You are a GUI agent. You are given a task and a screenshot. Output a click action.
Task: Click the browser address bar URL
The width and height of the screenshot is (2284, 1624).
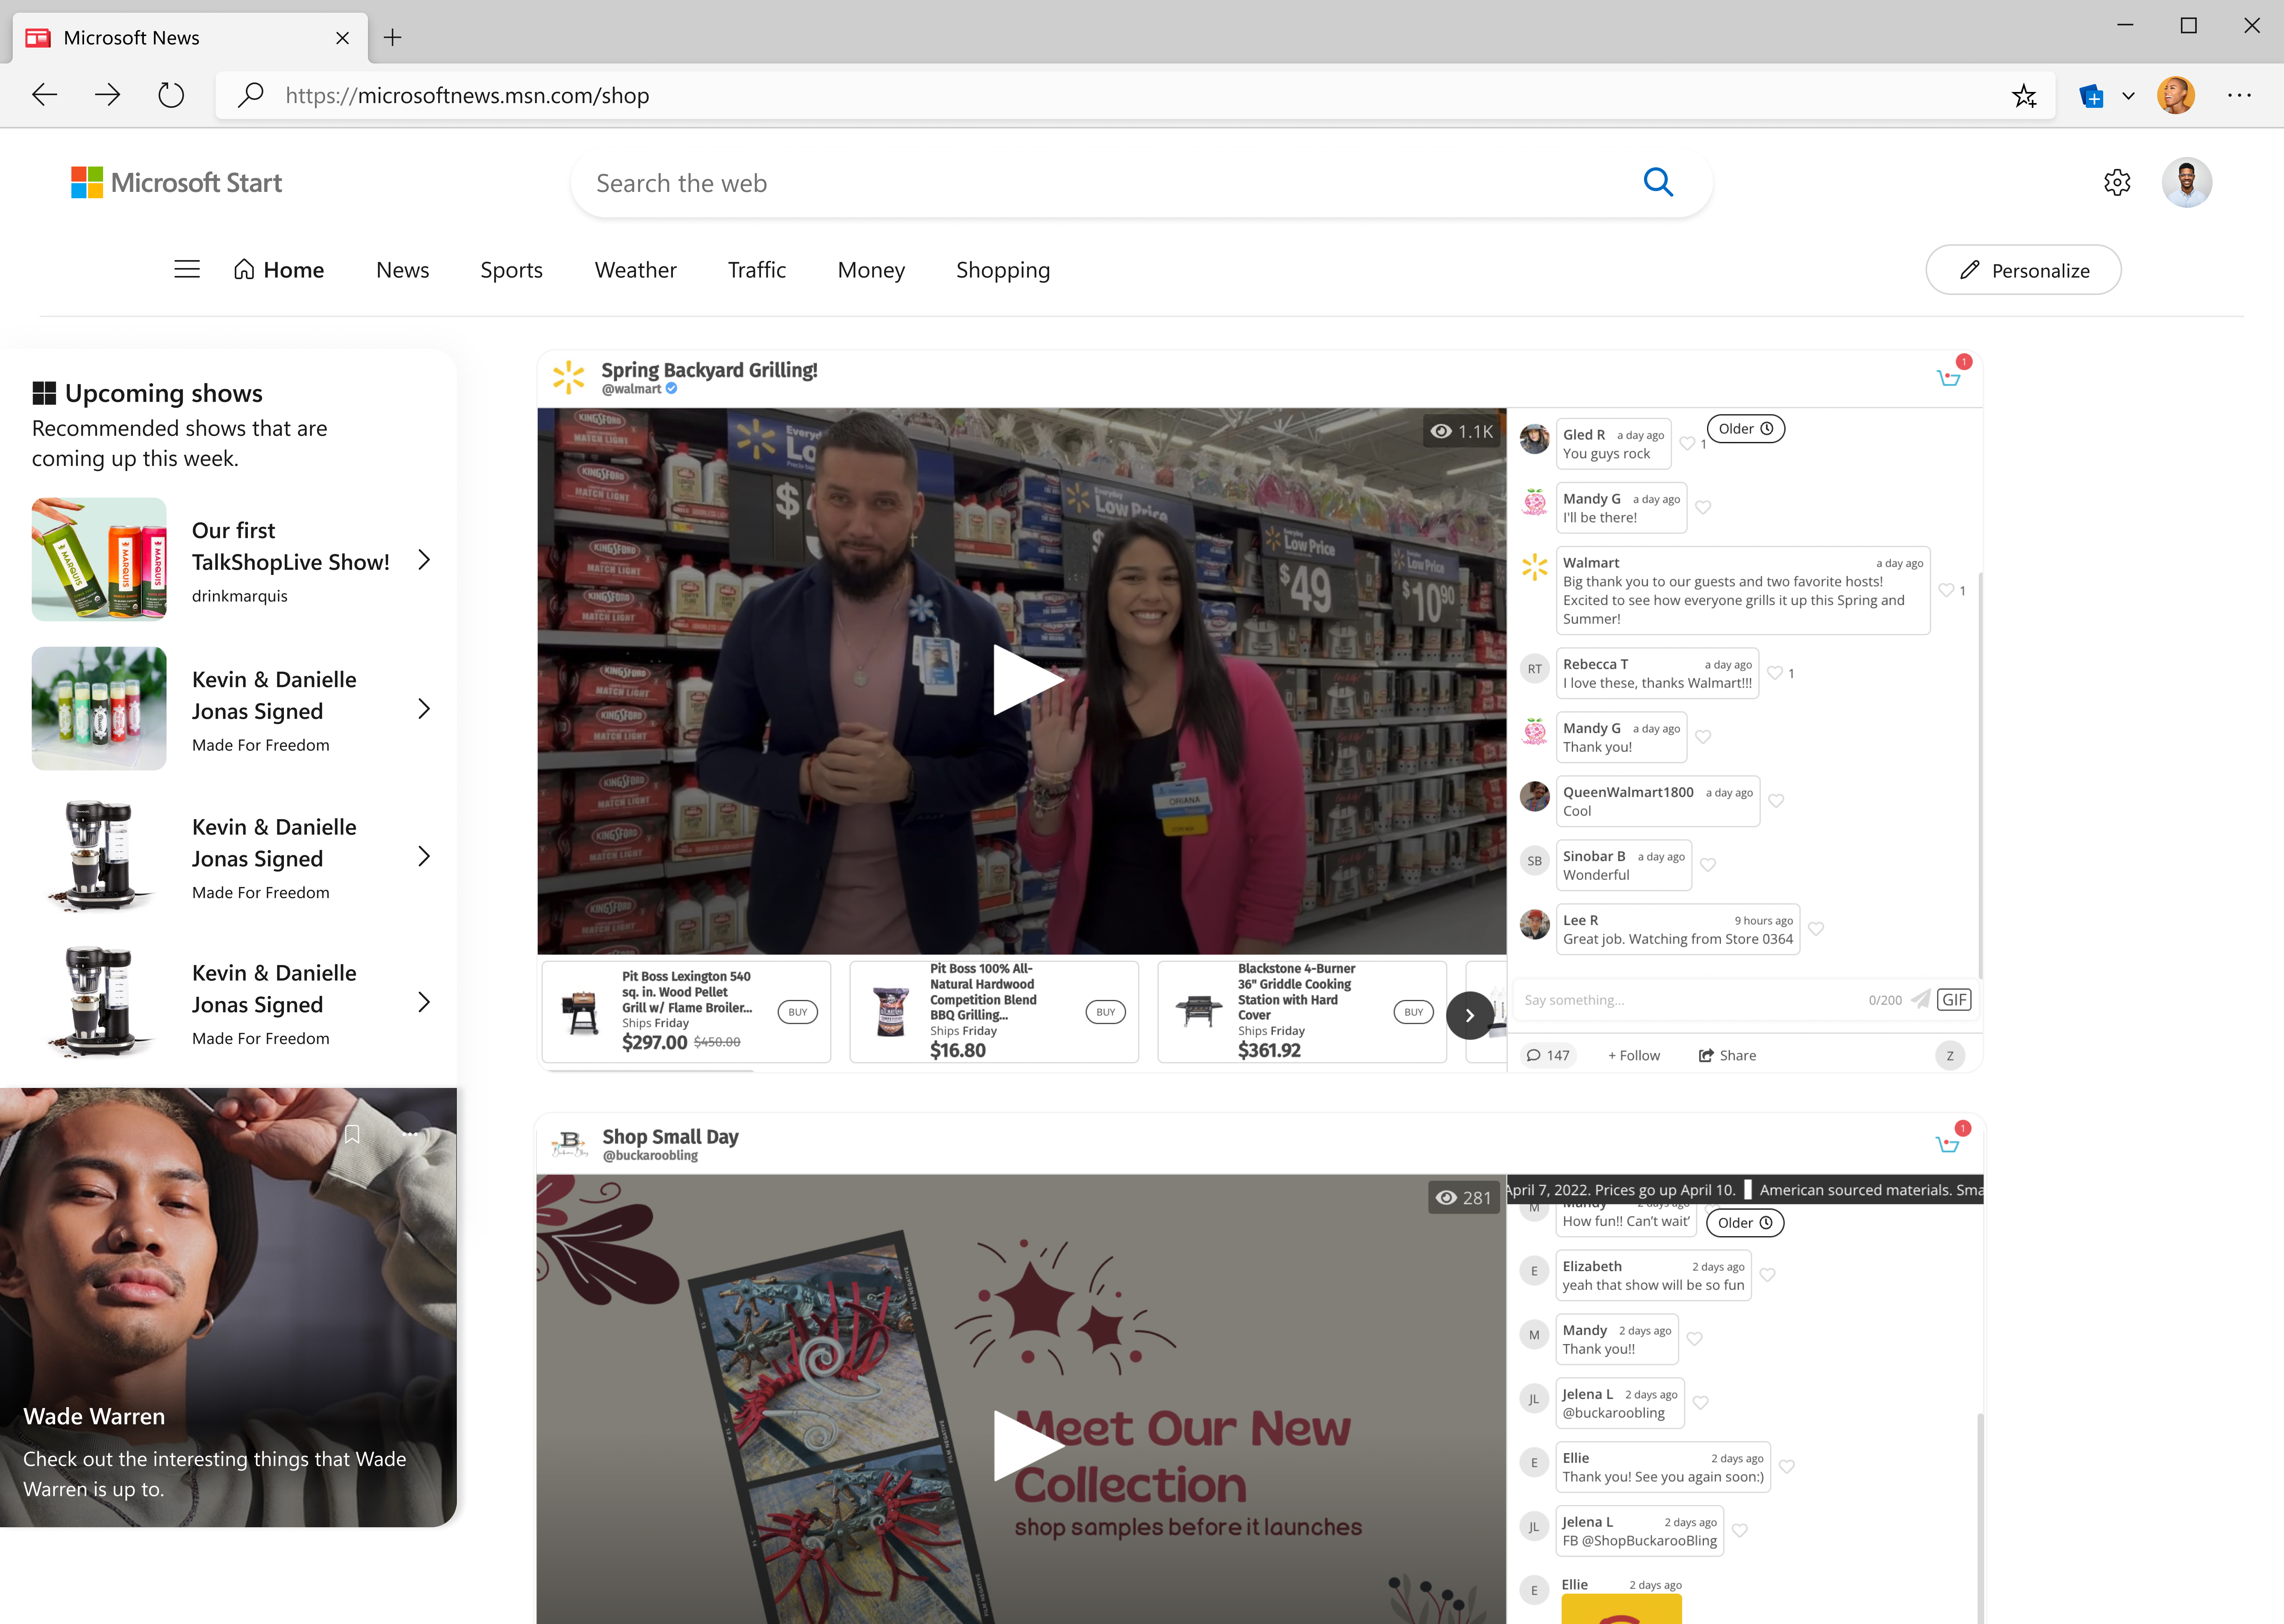click(467, 95)
